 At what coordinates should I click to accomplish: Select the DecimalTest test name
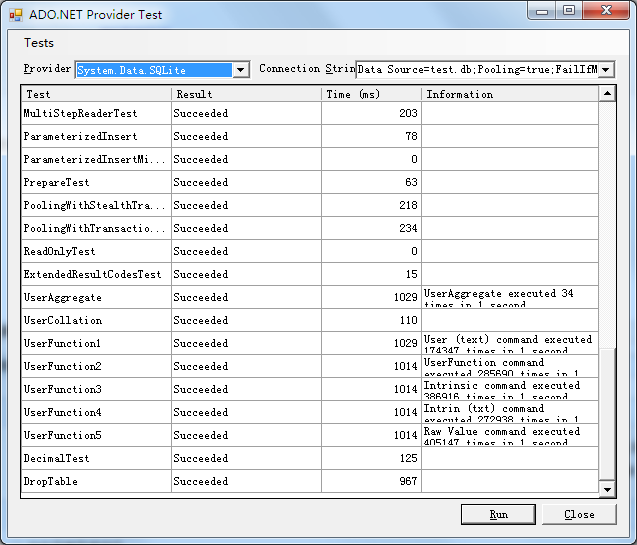pyautogui.click(x=56, y=458)
